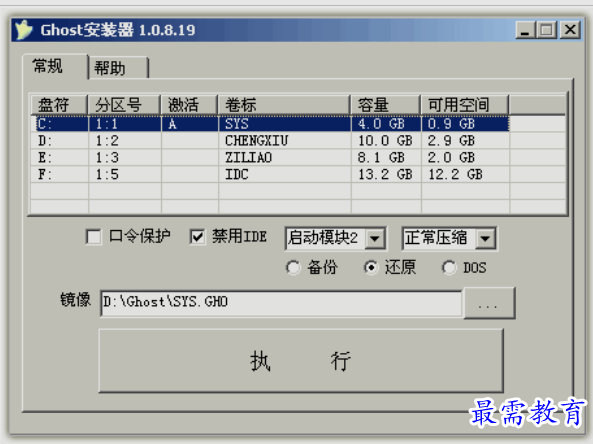Click the 12.2 GB free space cell
The image size is (593, 444).
455,174
